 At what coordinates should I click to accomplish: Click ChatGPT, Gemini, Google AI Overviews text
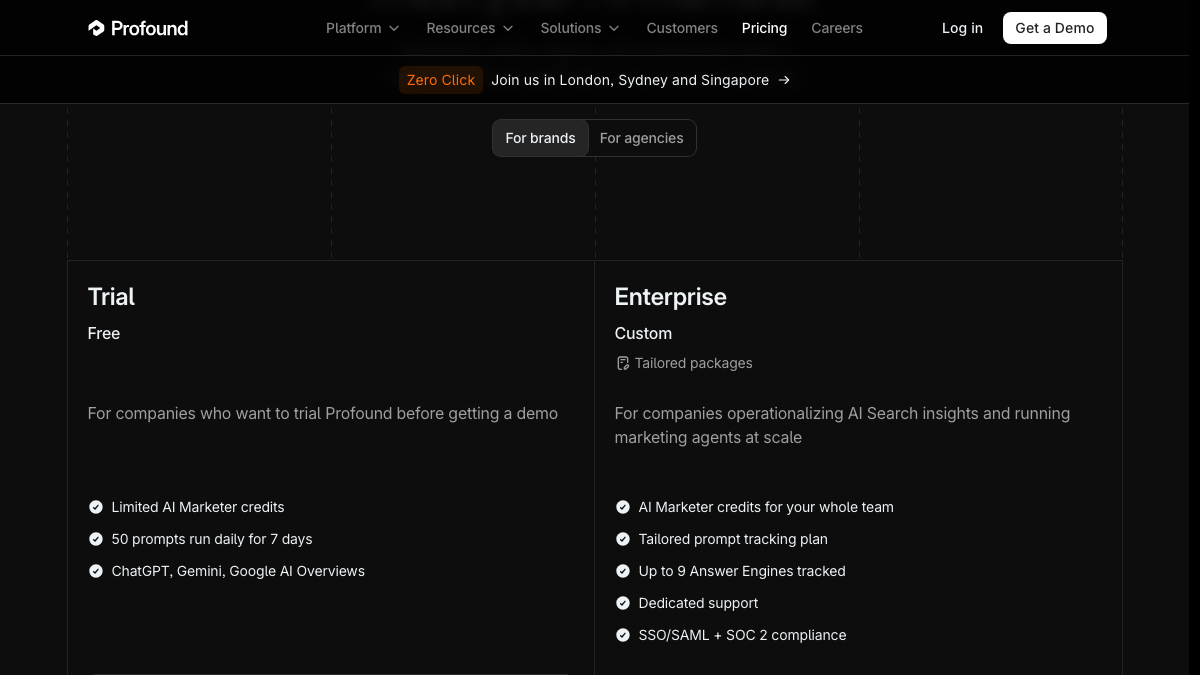click(238, 571)
